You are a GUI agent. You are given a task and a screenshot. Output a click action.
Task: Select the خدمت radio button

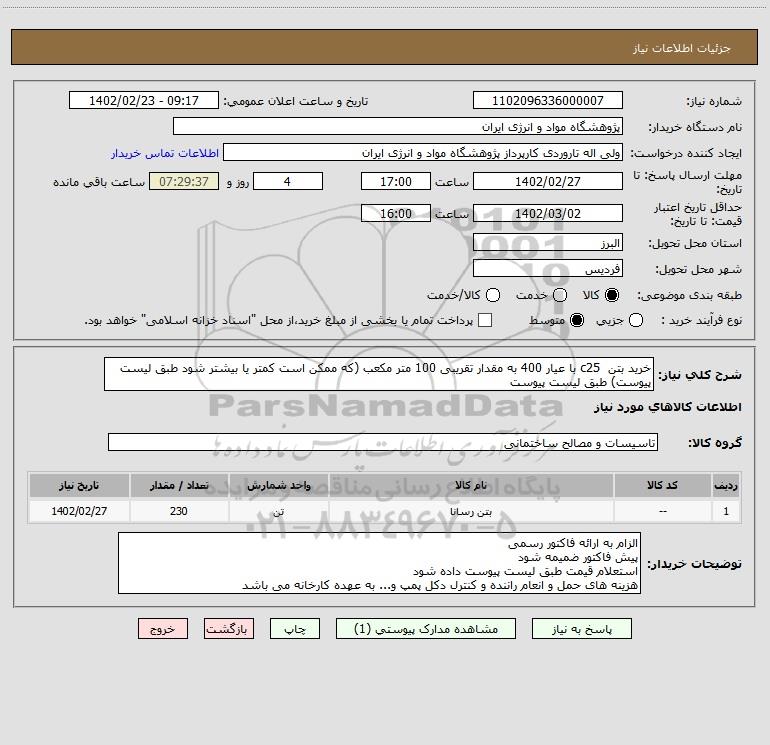(x=560, y=295)
